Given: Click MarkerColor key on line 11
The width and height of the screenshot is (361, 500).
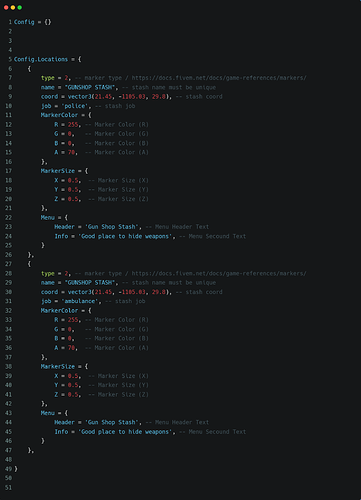Looking at the screenshot, I should point(59,115).
